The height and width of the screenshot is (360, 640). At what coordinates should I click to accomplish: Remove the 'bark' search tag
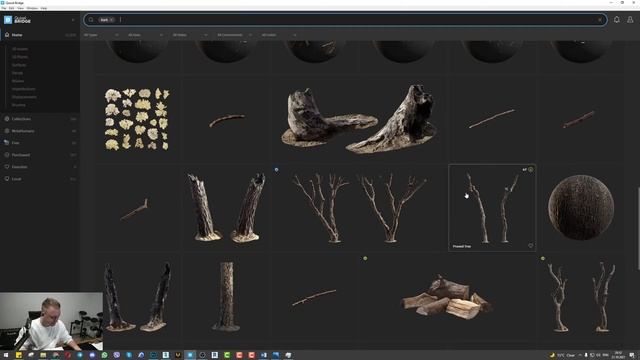point(111,20)
